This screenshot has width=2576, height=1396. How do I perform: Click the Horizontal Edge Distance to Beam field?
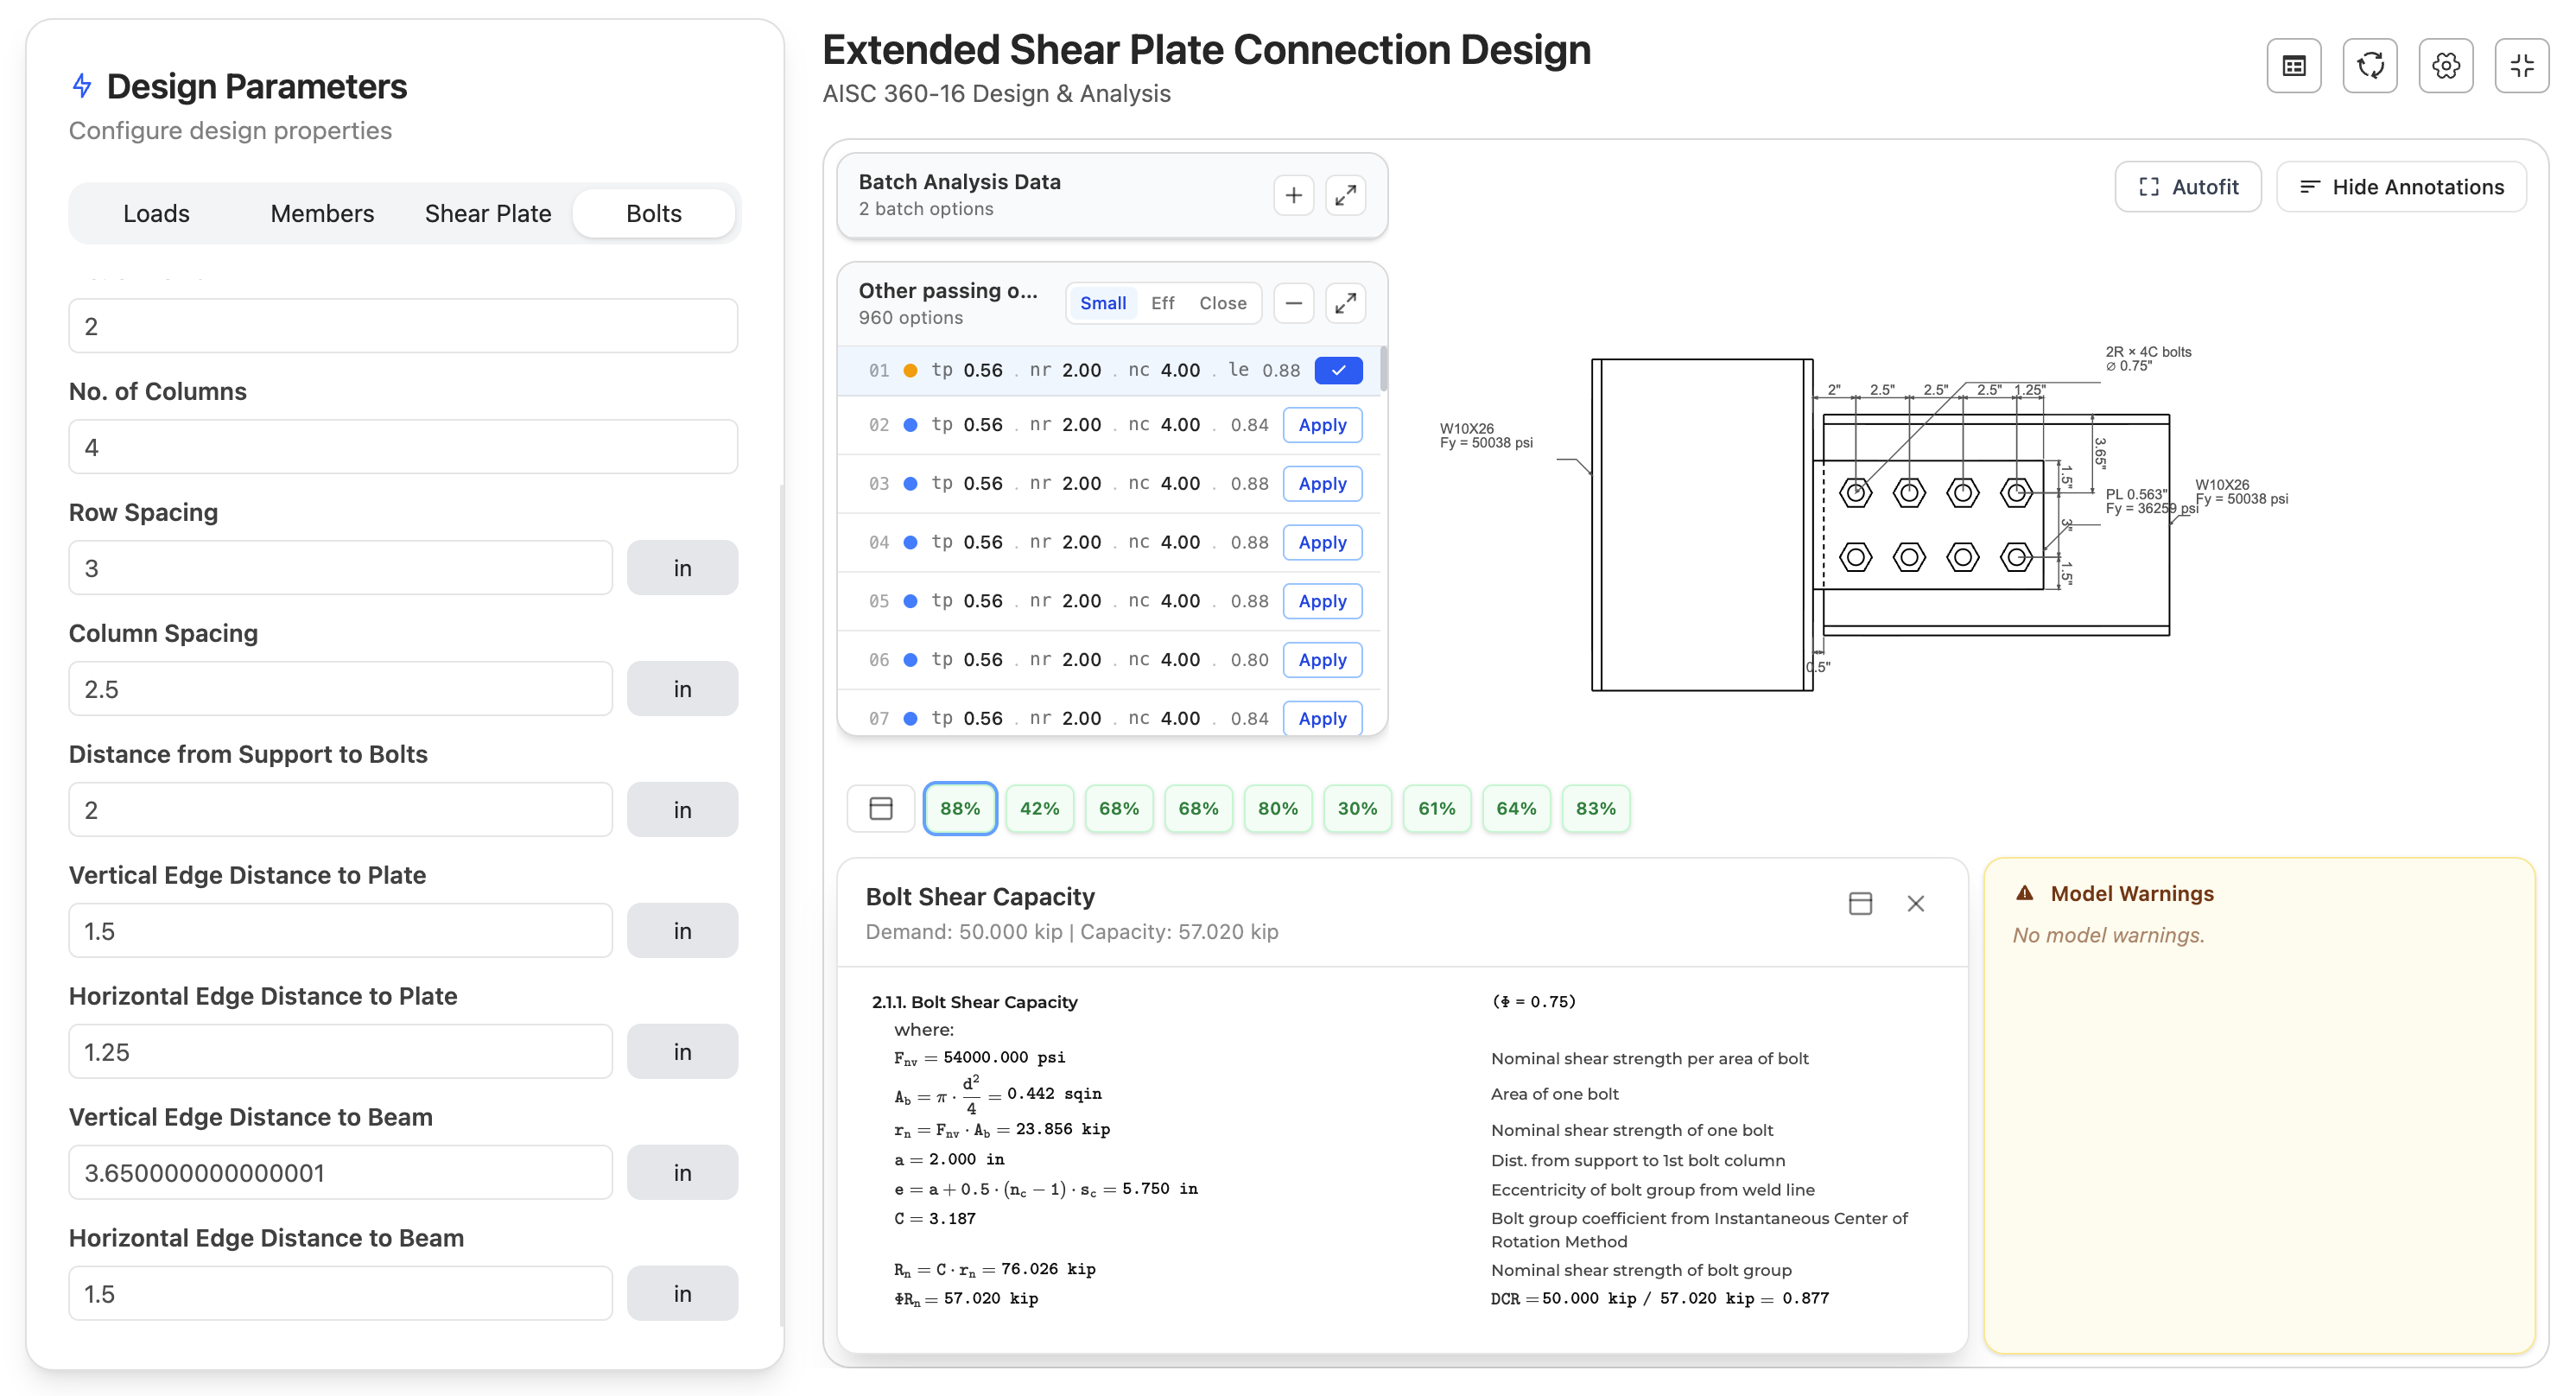340,1294
